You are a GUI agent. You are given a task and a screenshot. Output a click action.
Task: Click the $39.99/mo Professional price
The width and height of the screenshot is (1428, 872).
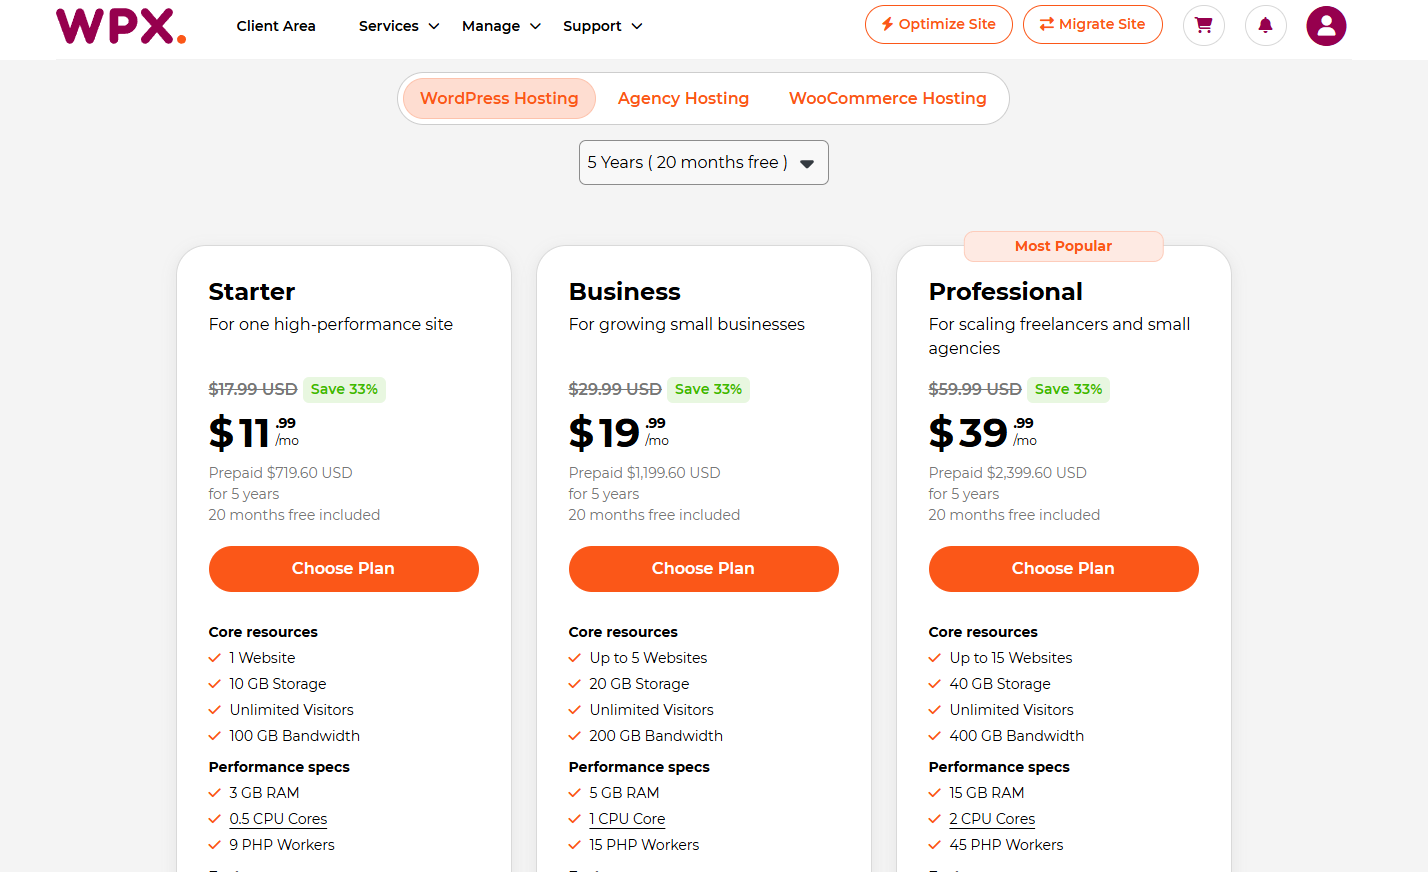point(983,432)
